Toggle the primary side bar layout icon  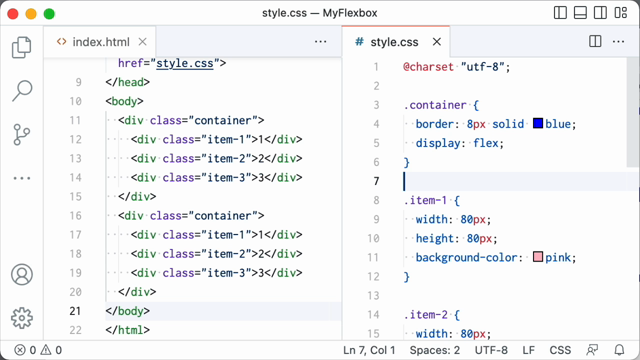[x=560, y=13]
